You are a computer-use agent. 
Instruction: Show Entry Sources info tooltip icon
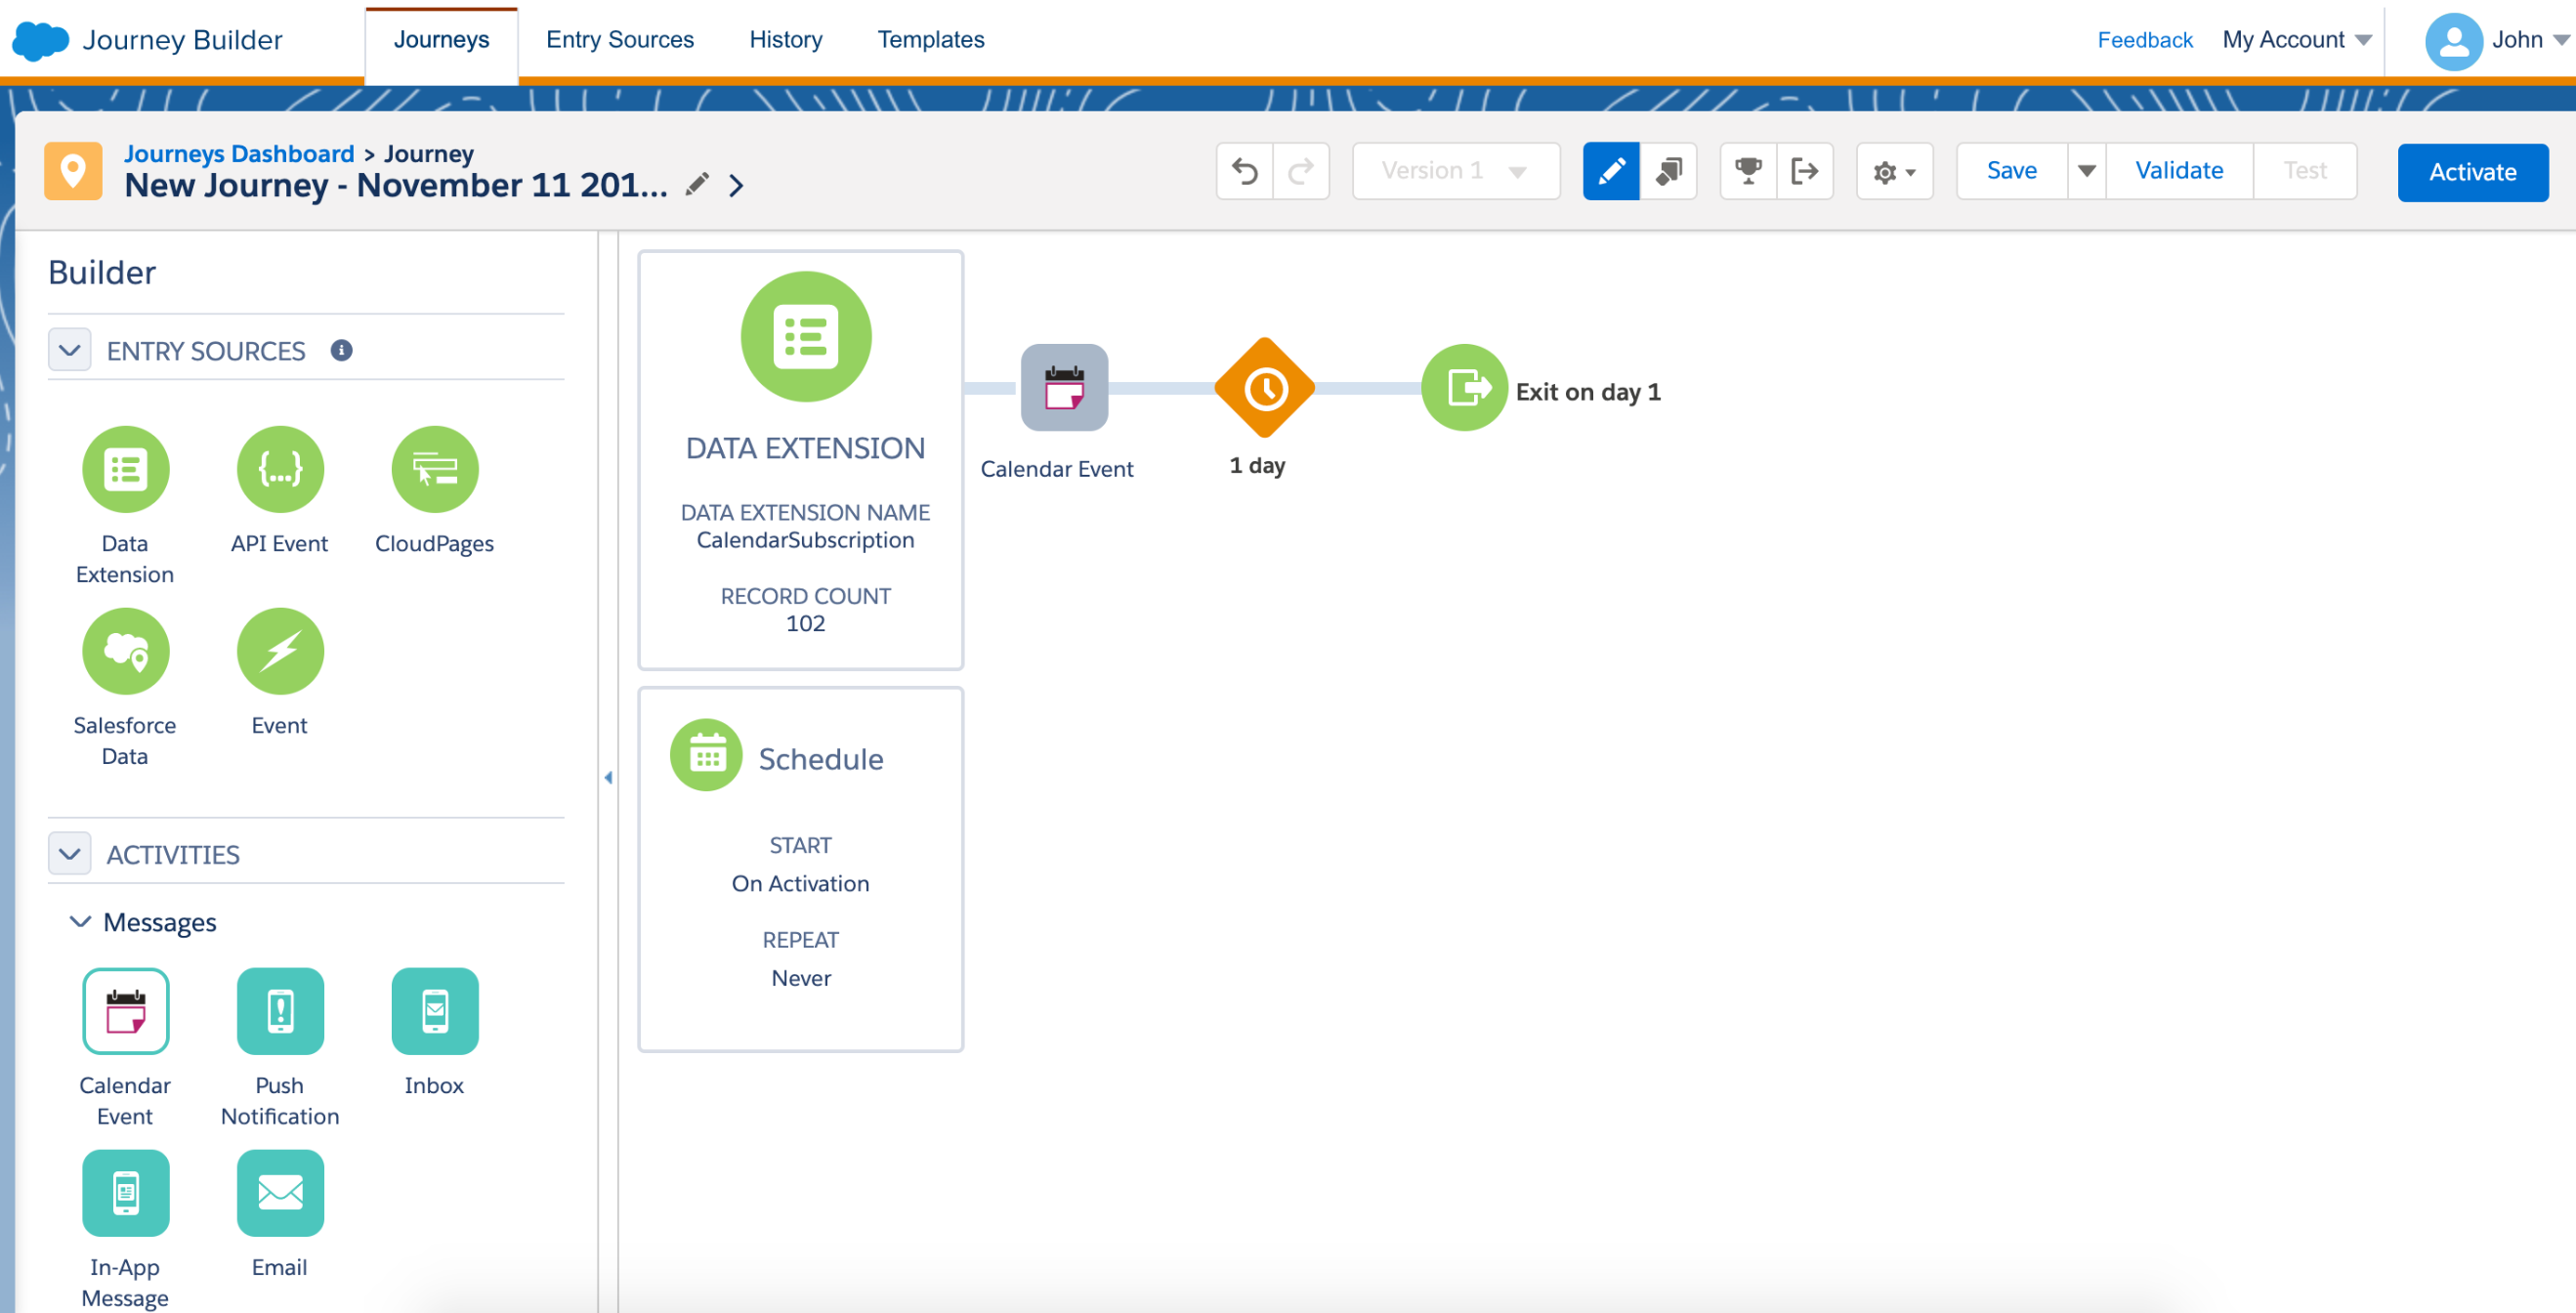tap(341, 350)
